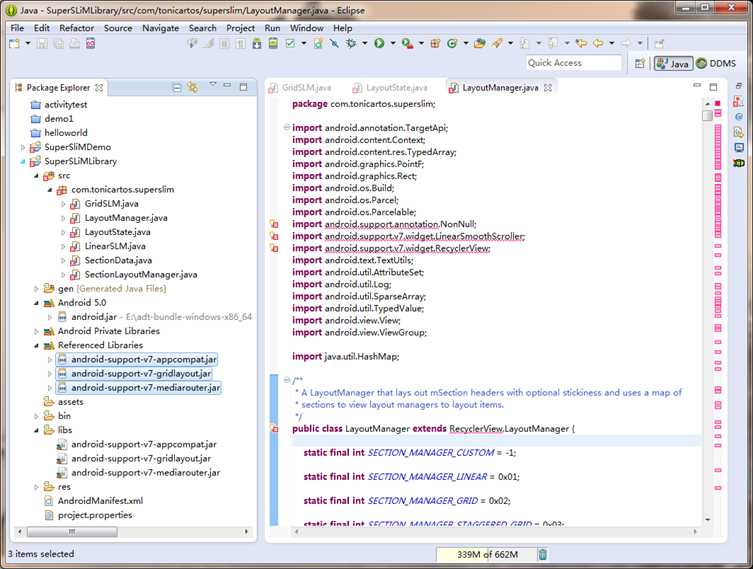Screen dimensions: 753x569
Task: Select the Java perspective button
Action: [673, 63]
